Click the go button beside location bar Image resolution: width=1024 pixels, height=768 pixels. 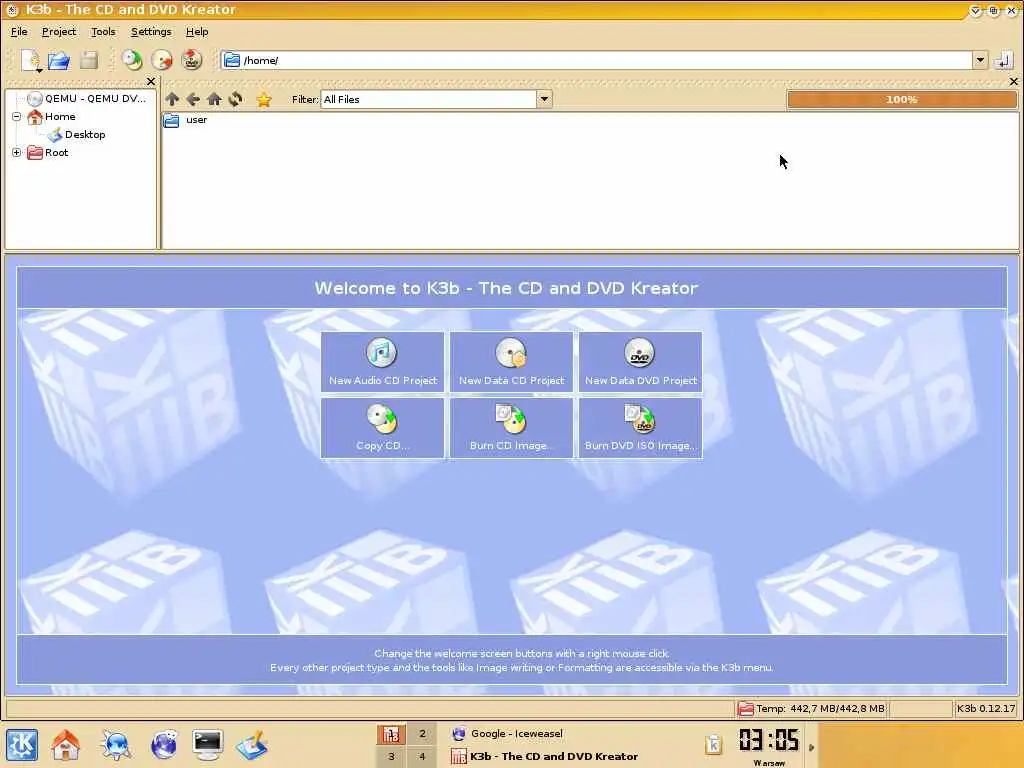(x=1003, y=60)
